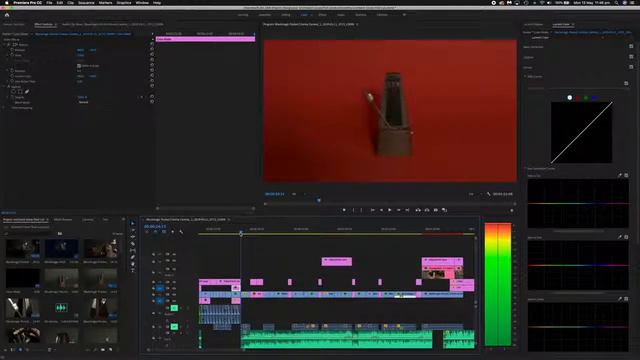Show hidden Project panel tabs chevron
640x360 pixels.
coord(123,220)
